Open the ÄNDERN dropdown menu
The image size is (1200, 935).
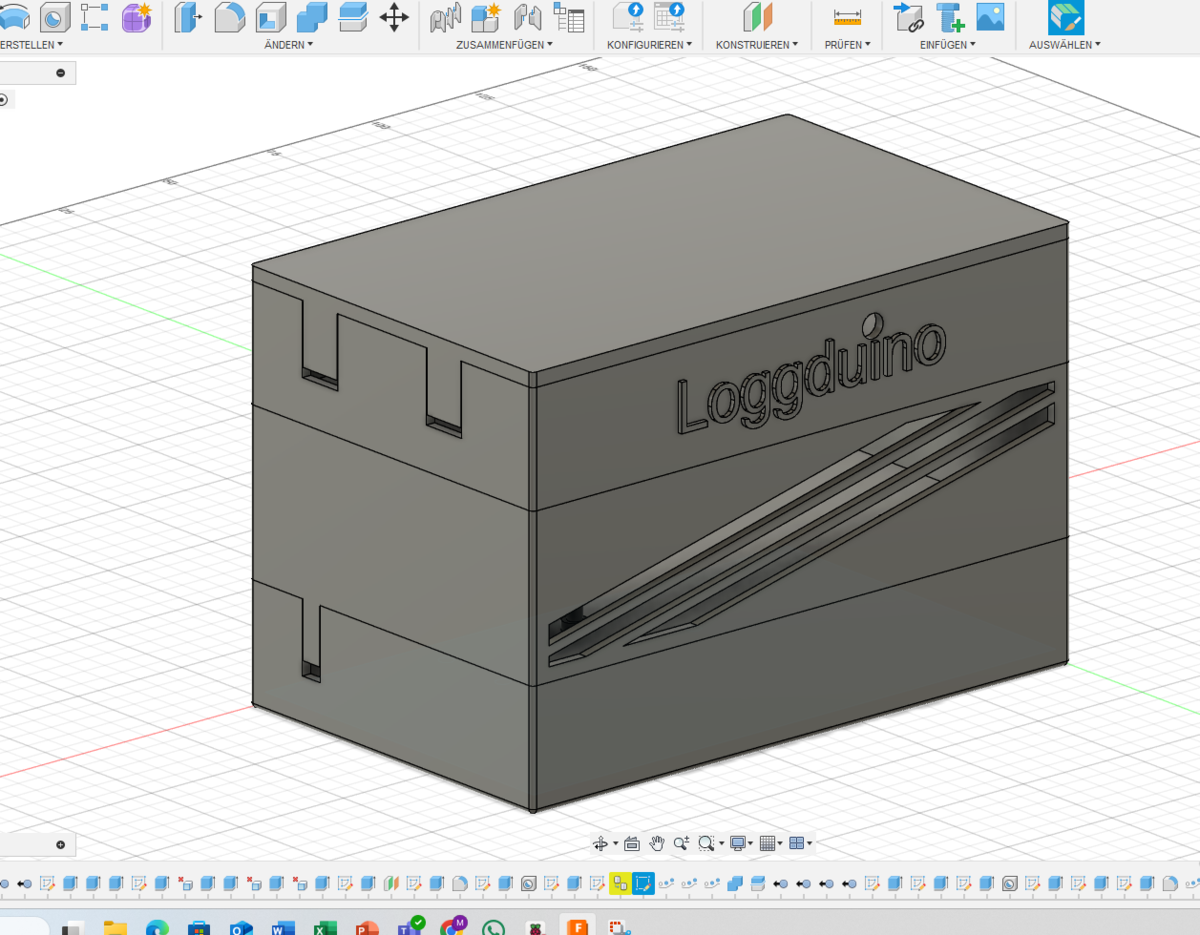pyautogui.click(x=289, y=45)
